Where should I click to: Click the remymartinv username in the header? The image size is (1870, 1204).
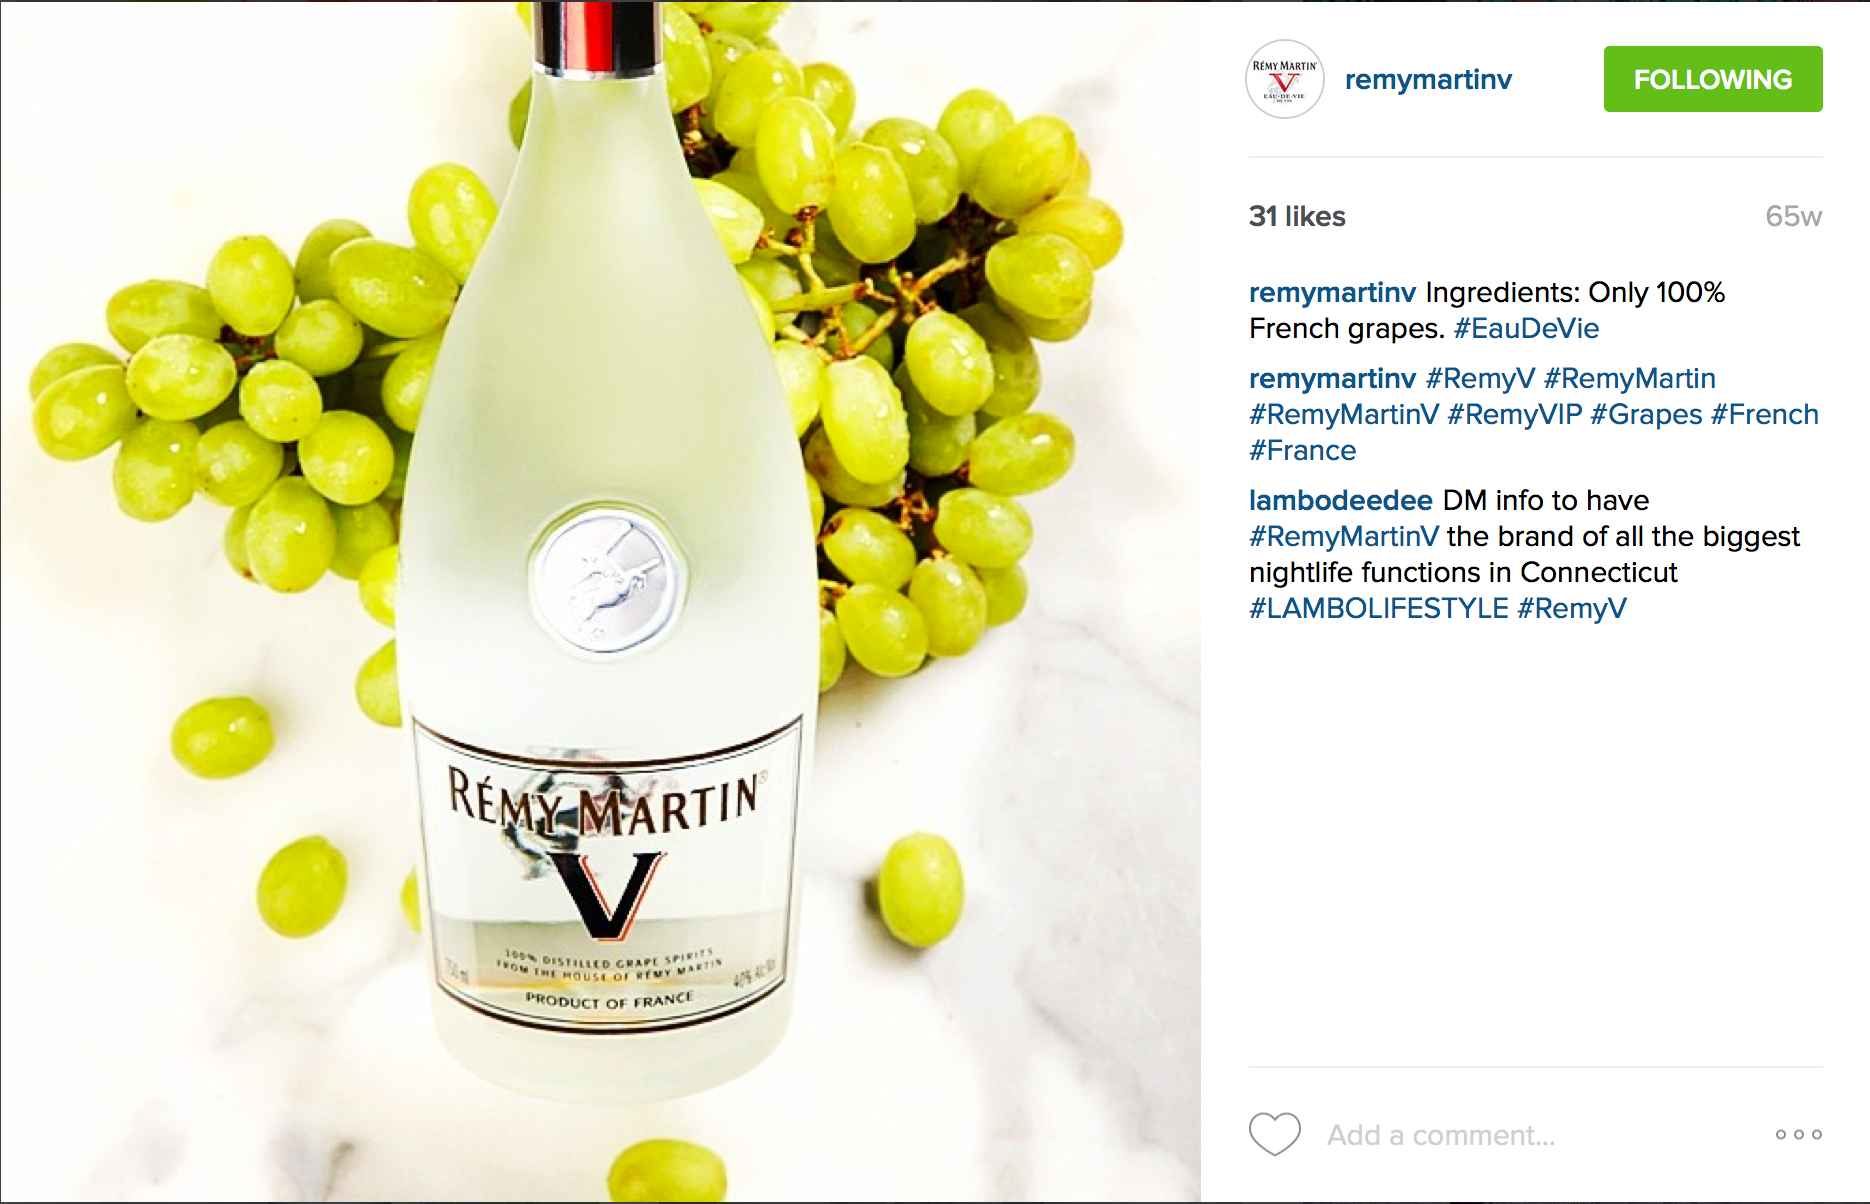pyautogui.click(x=1428, y=79)
